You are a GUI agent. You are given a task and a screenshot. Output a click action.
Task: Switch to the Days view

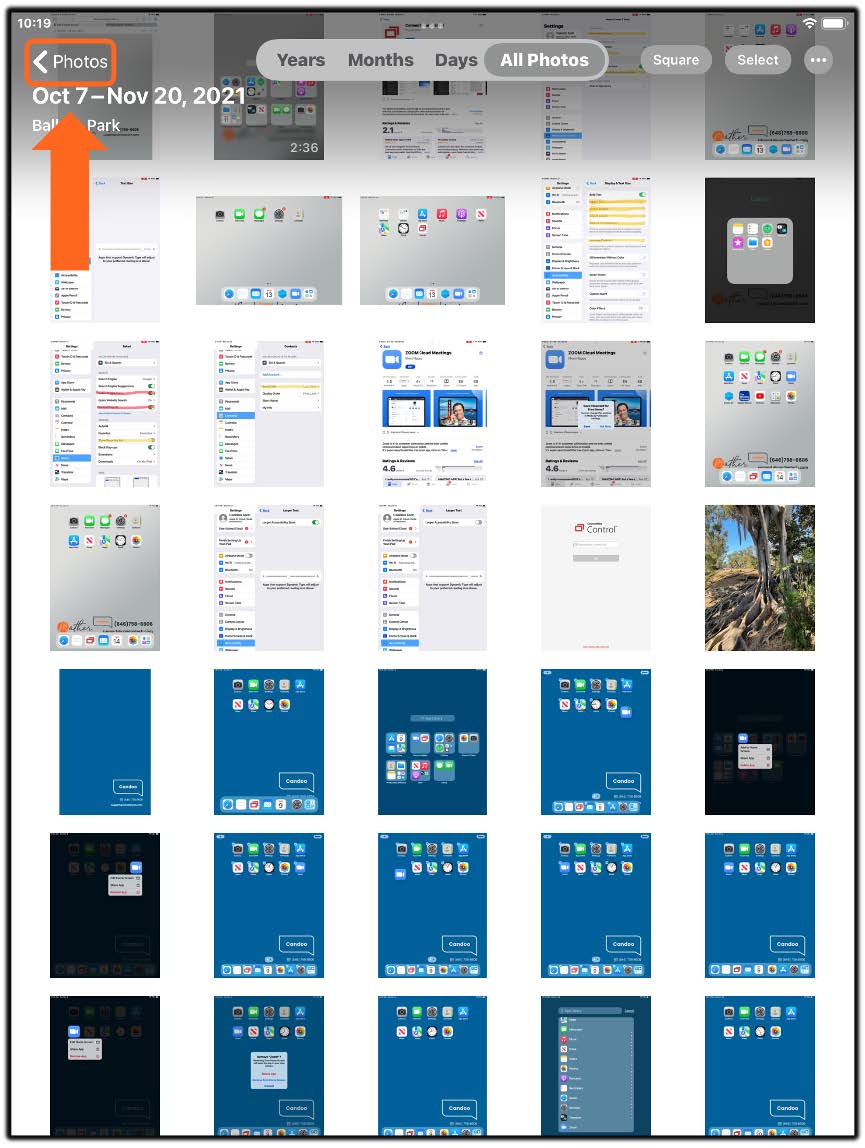point(456,60)
